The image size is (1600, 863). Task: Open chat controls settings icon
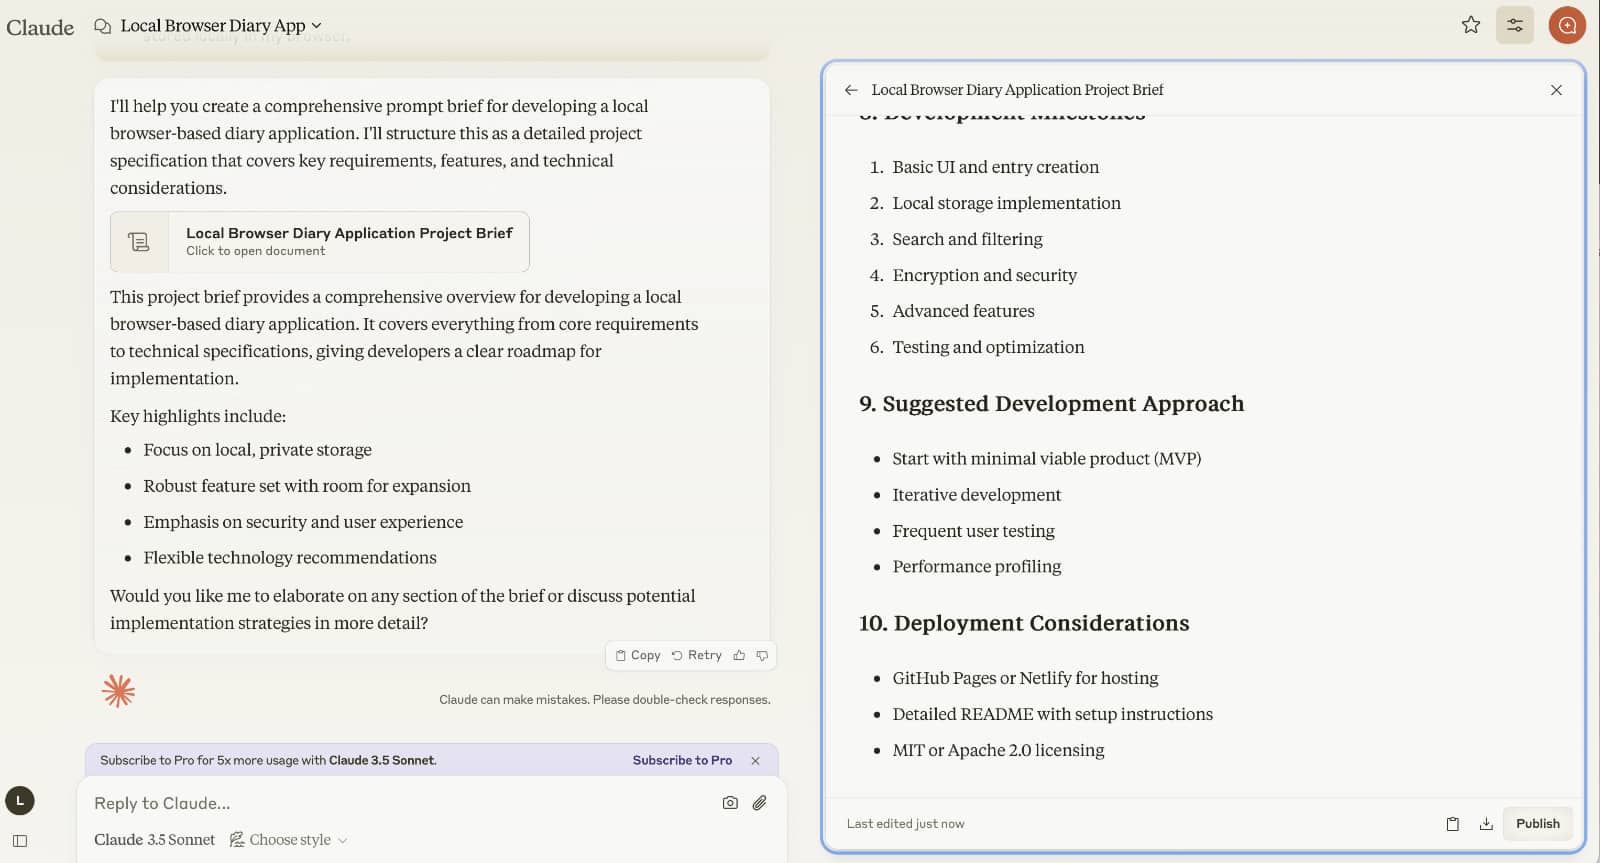click(1514, 25)
